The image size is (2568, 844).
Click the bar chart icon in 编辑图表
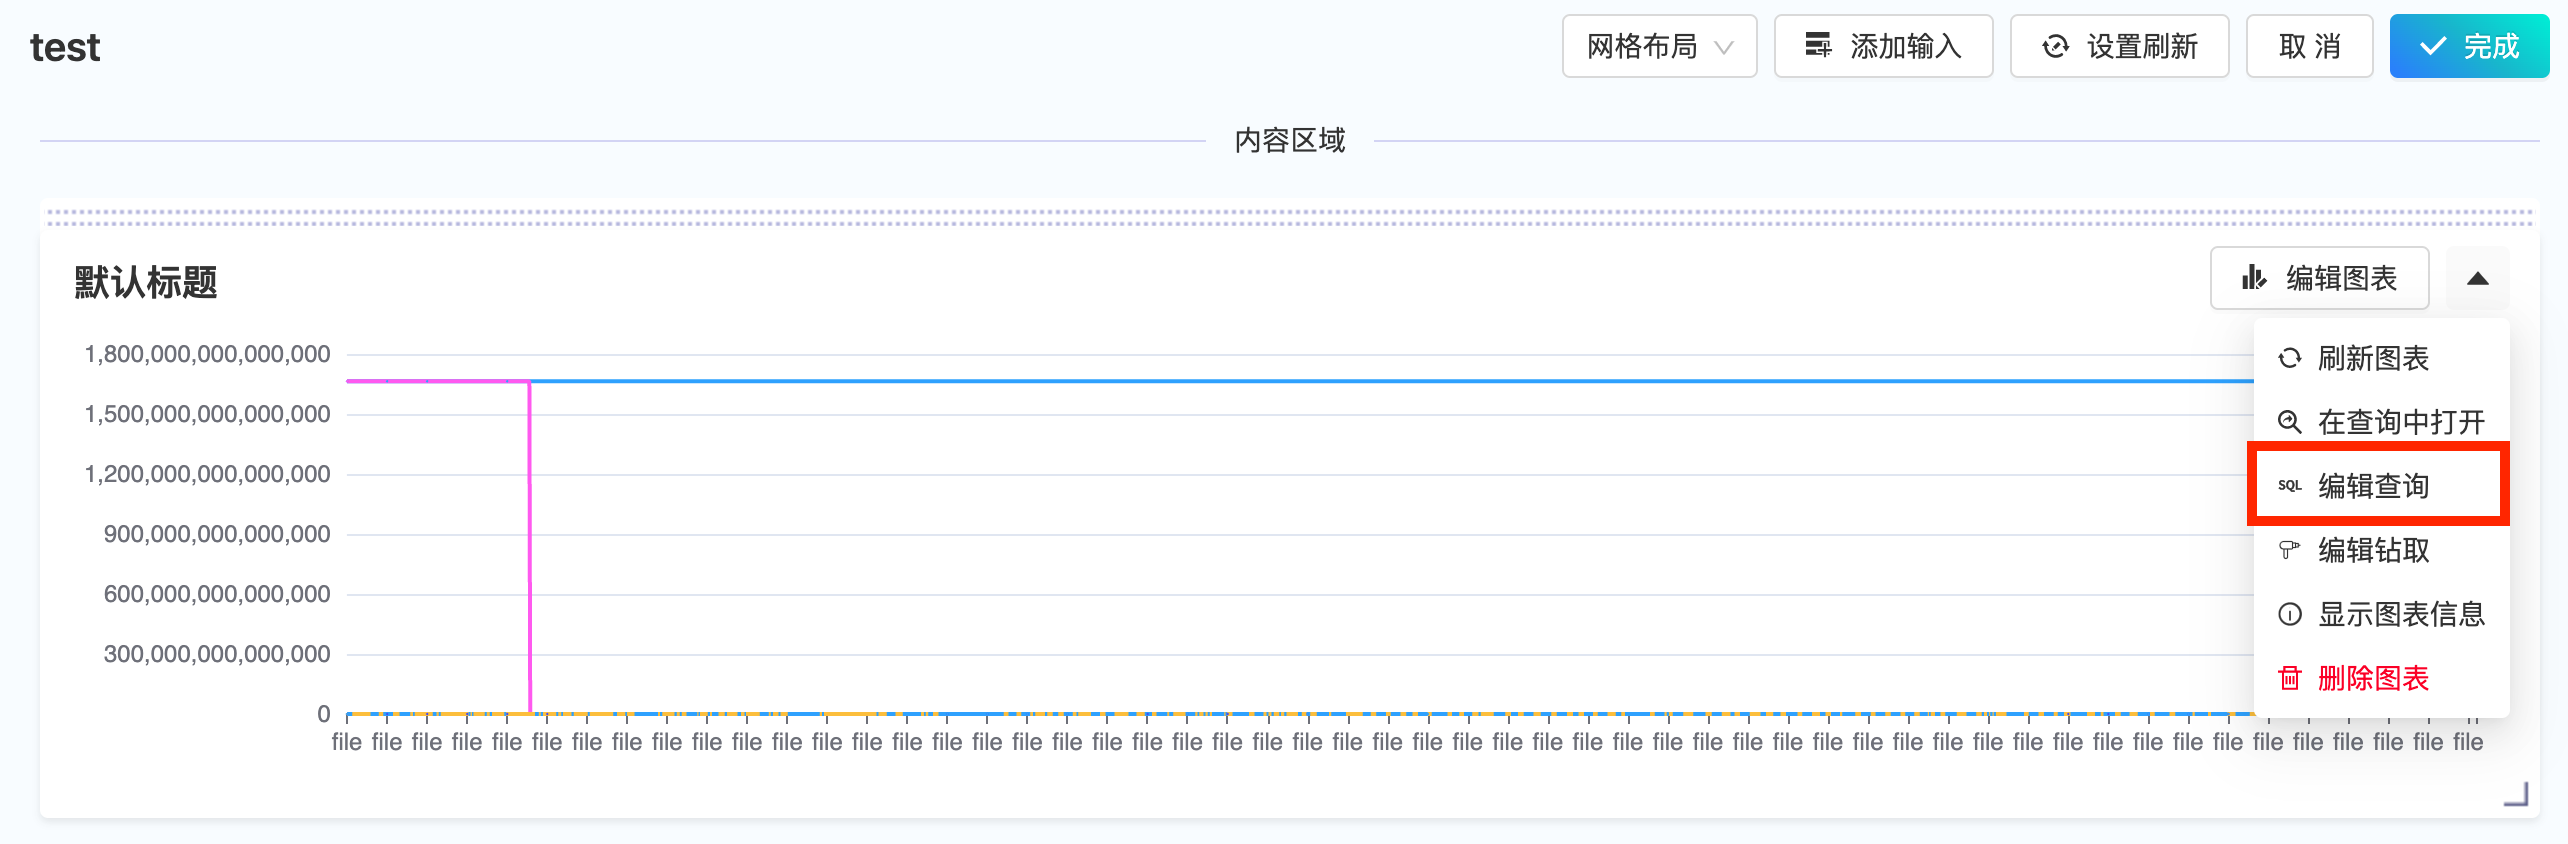click(x=2254, y=277)
